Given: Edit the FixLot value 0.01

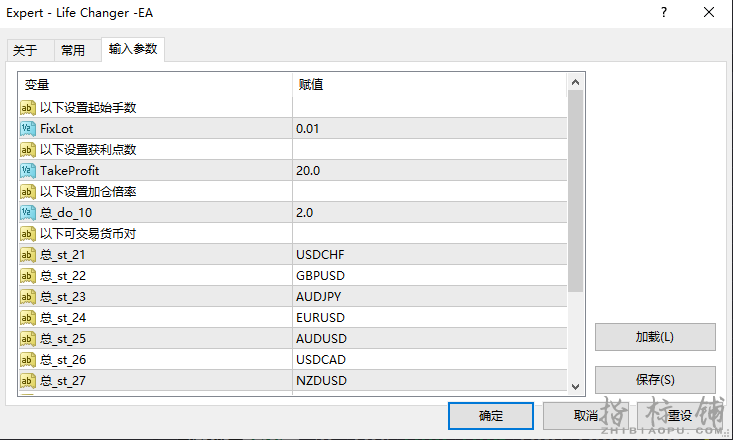Looking at the screenshot, I should pyautogui.click(x=429, y=129).
